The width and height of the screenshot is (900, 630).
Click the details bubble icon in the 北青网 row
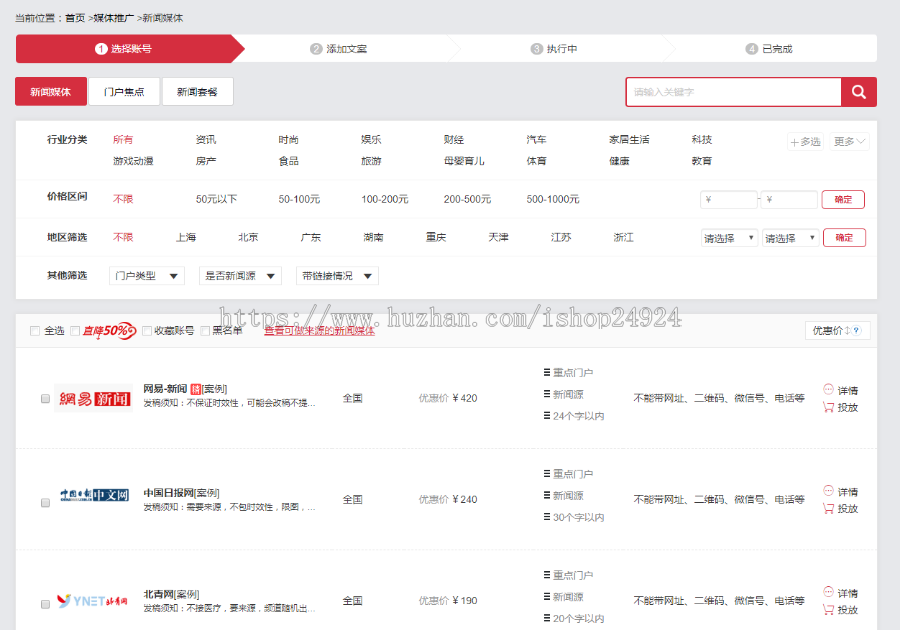(828, 592)
